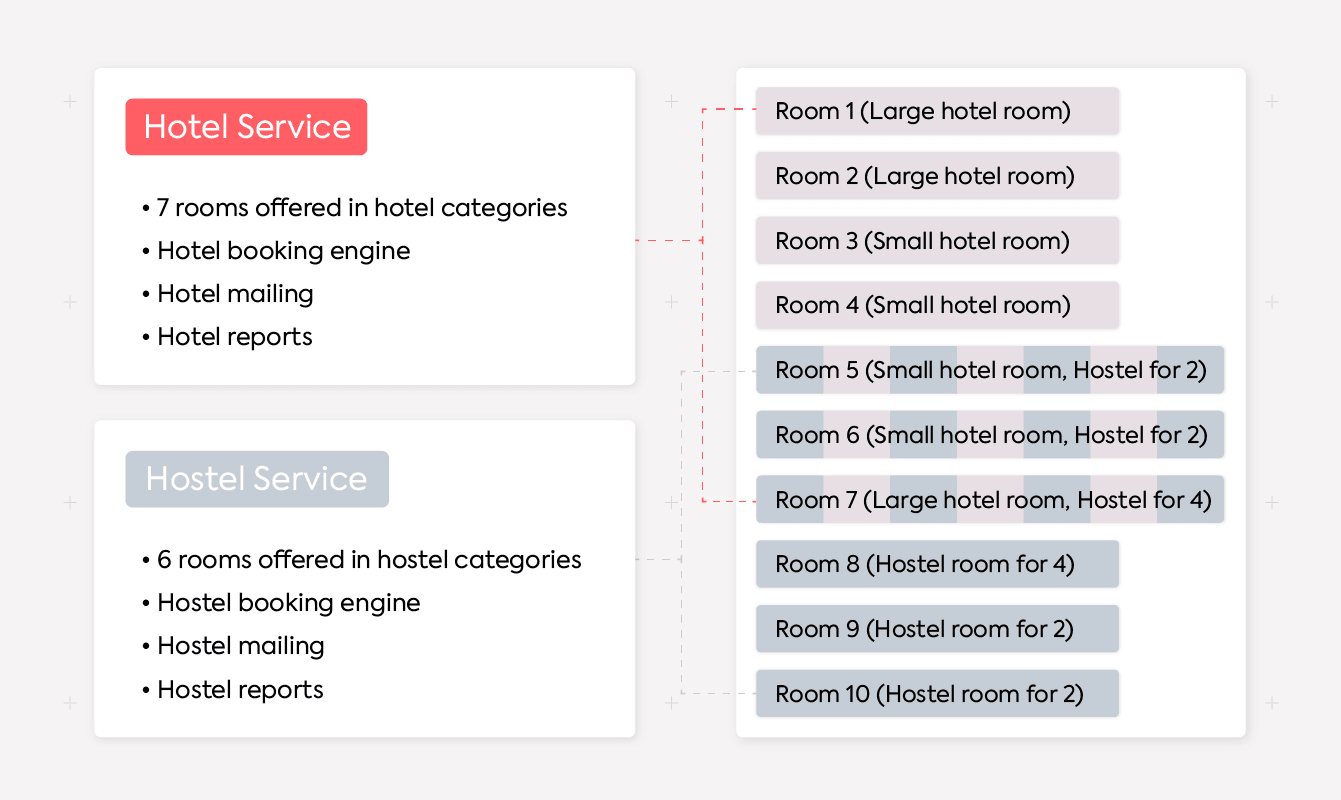Screen dimensions: 1341x800
Task: Choose the Hotel mailing bullet
Action: tap(235, 294)
